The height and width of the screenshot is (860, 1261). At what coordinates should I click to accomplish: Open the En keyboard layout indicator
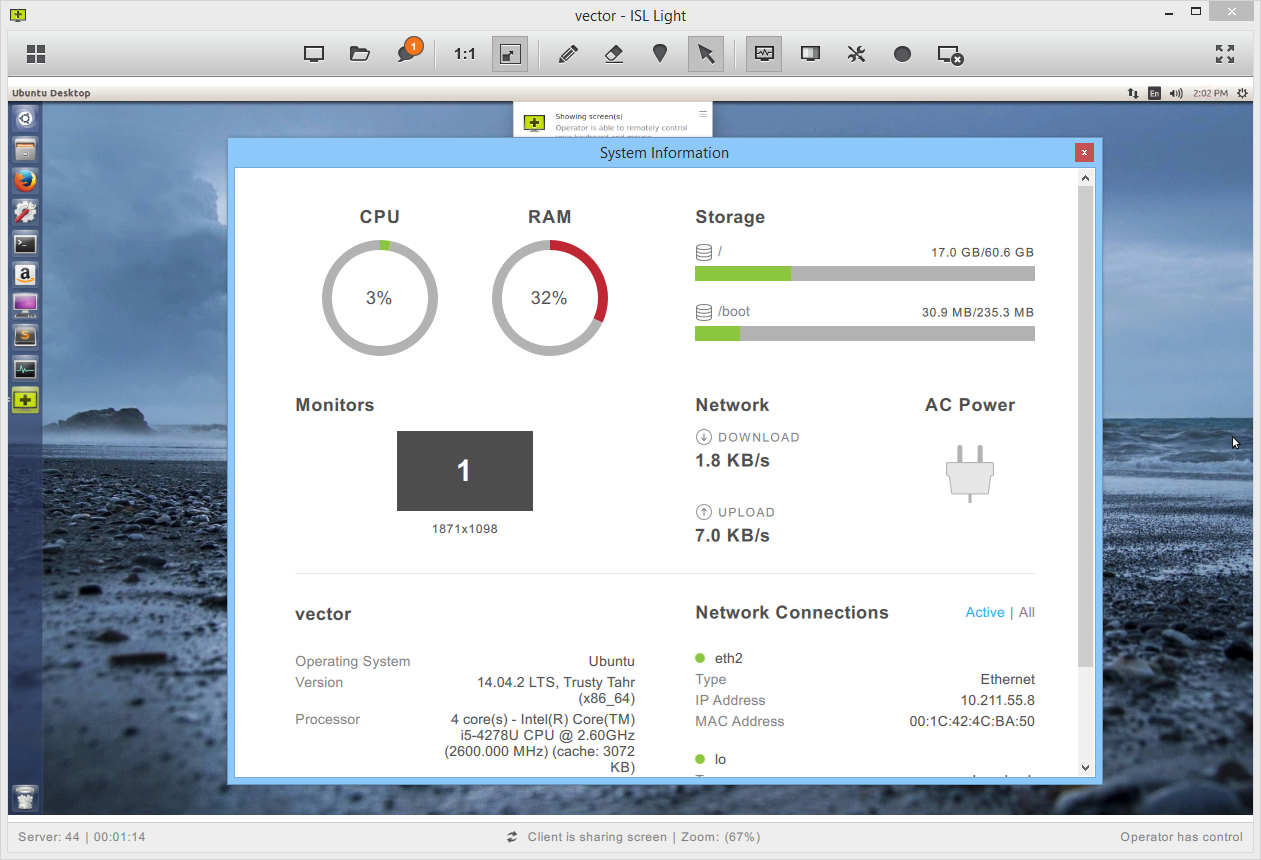tap(1154, 93)
